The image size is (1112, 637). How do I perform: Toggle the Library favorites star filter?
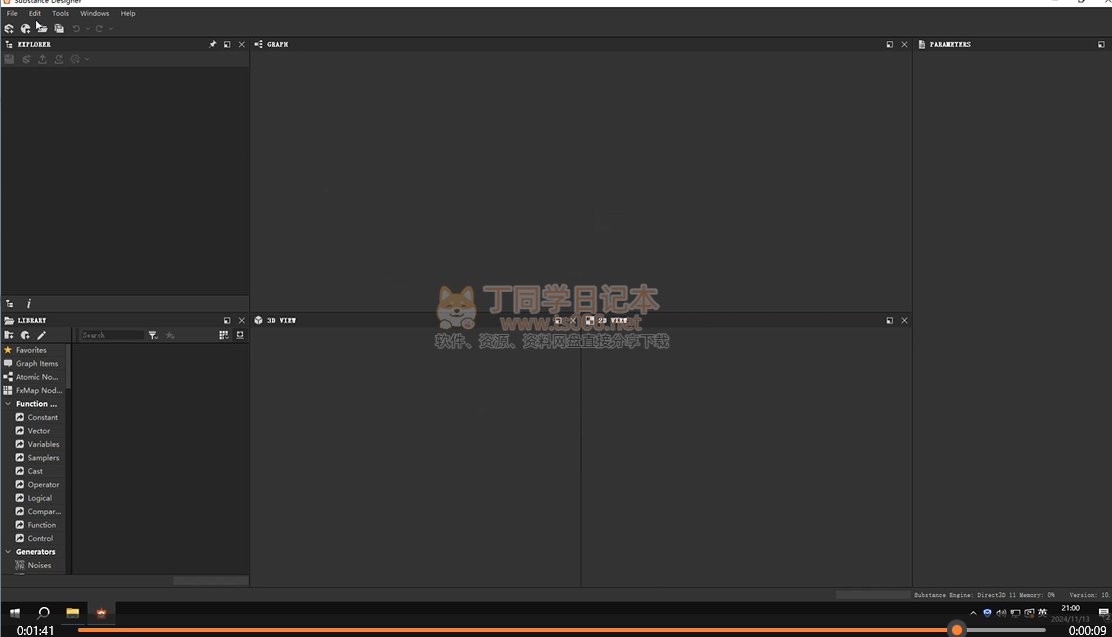pos(170,335)
